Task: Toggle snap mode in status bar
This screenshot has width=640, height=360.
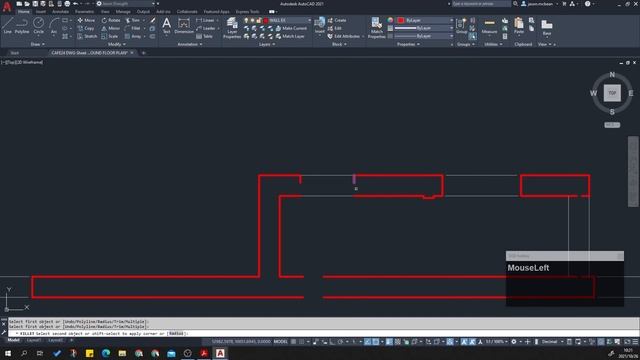Action: (301, 342)
